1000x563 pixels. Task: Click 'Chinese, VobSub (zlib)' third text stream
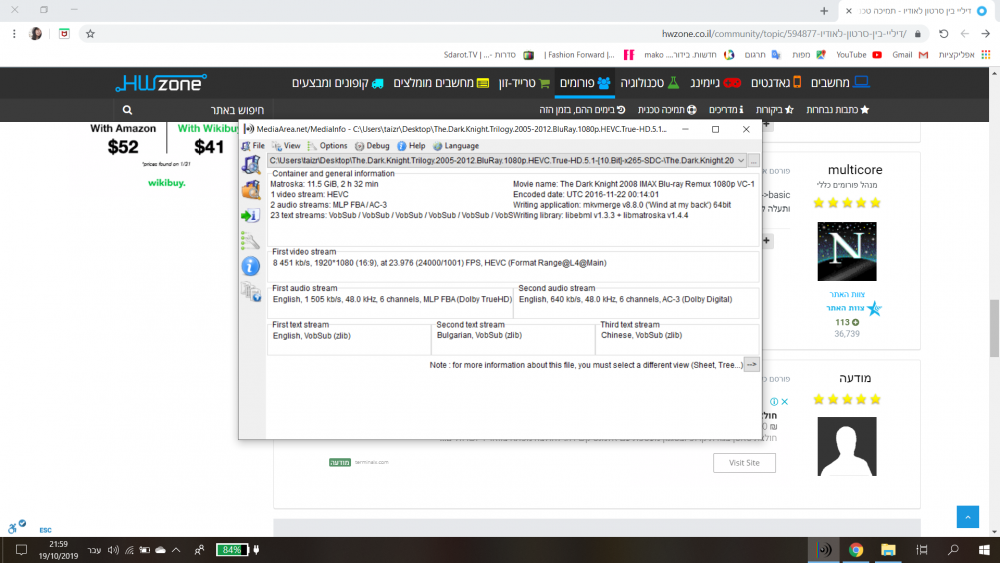[642, 335]
